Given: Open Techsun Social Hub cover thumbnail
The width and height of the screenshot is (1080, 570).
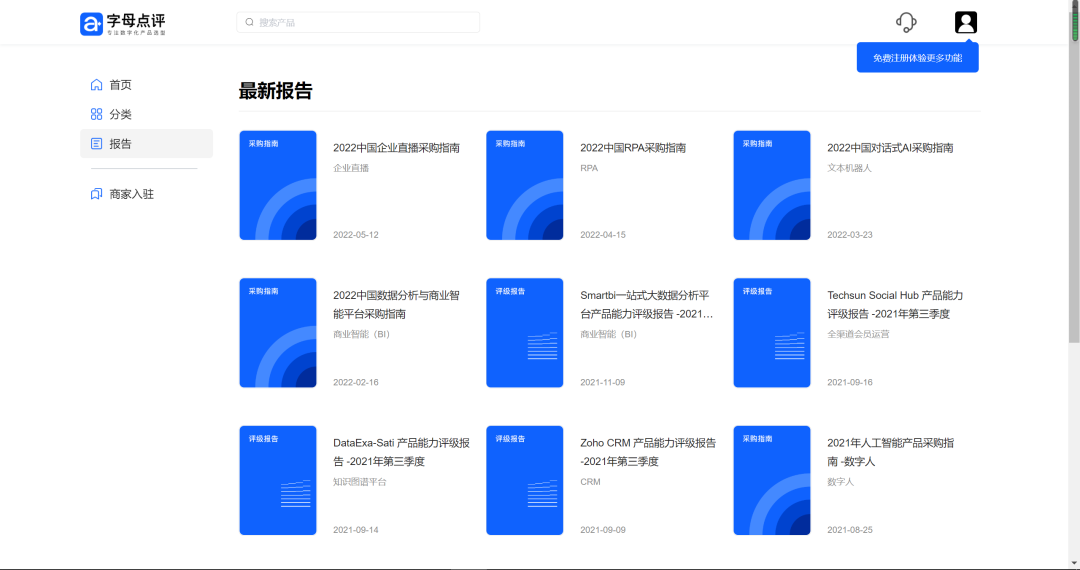Looking at the screenshot, I should coord(772,332).
